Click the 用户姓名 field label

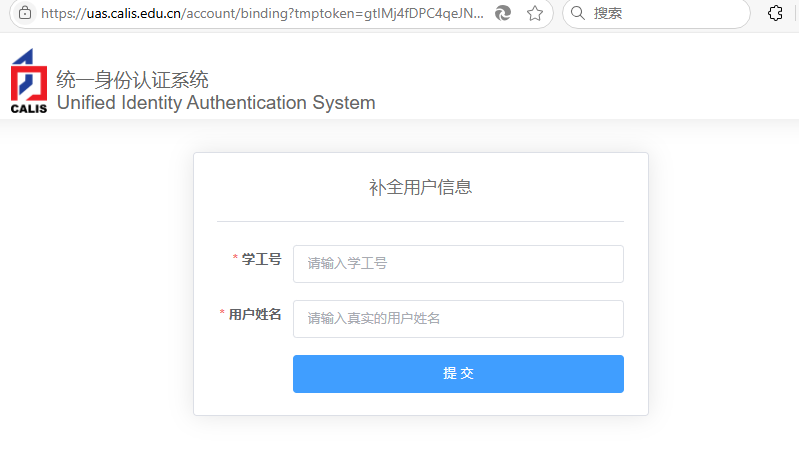click(x=255, y=314)
